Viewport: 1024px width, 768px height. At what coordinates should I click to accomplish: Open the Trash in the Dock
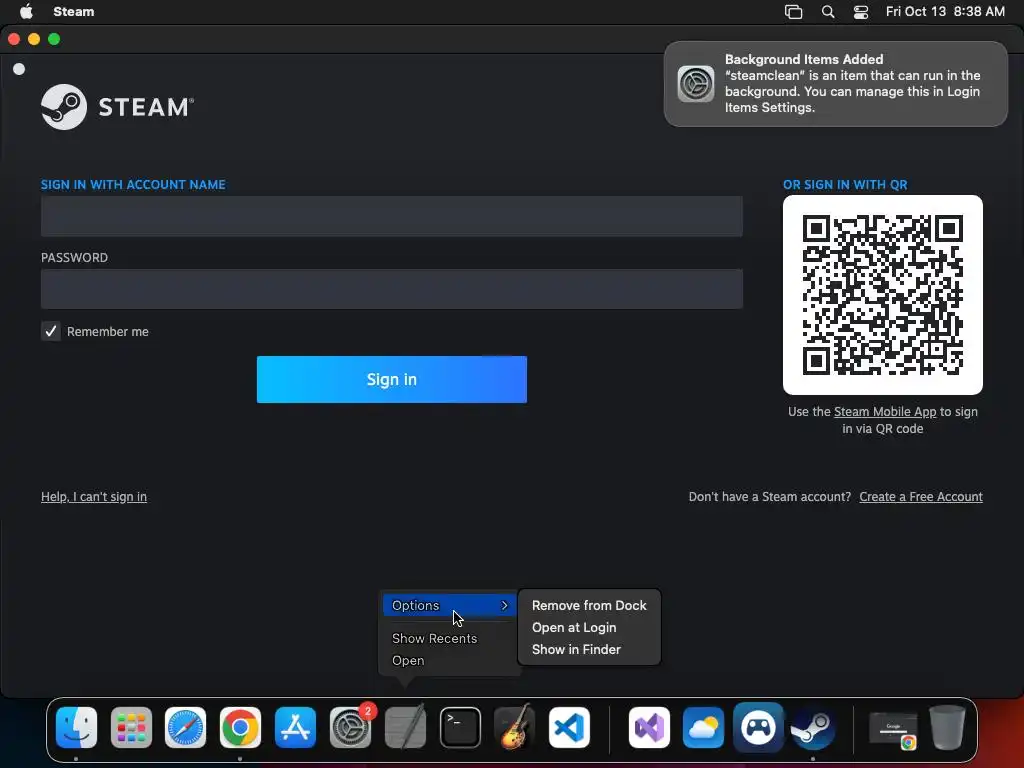[947, 727]
